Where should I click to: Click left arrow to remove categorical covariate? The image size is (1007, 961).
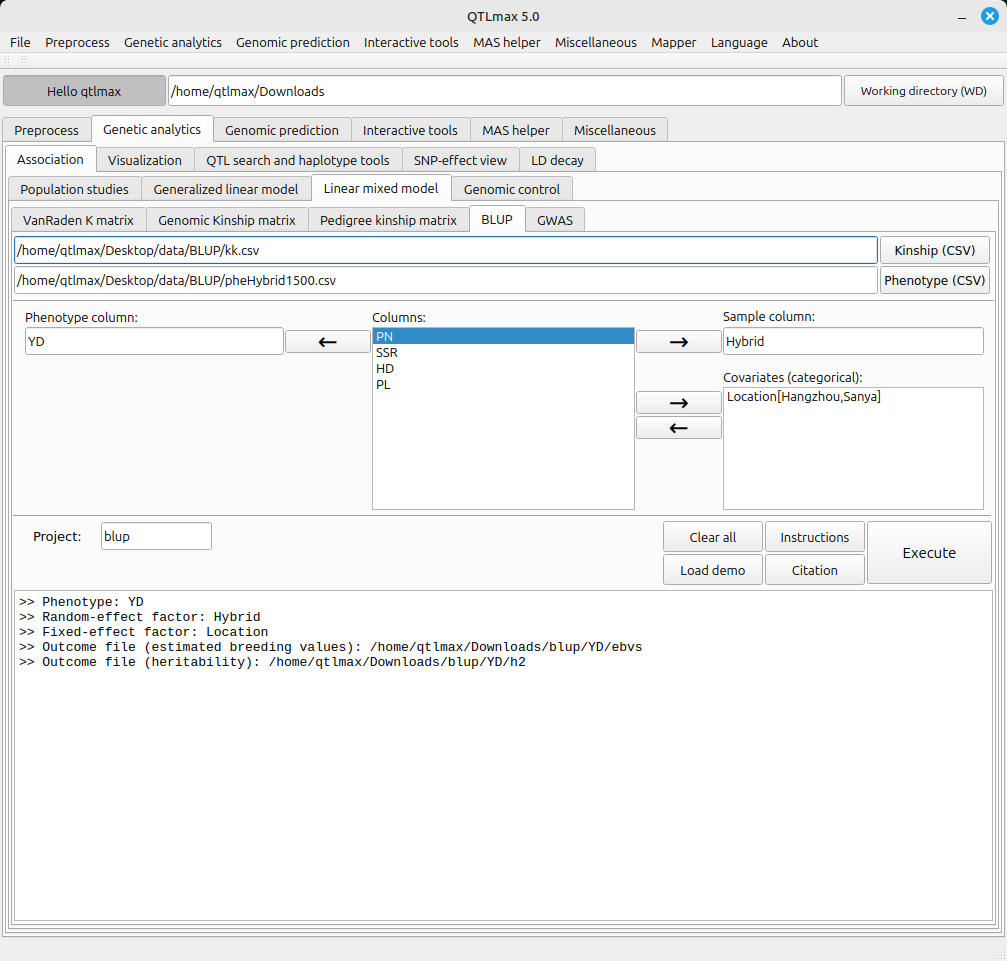[x=678, y=428]
